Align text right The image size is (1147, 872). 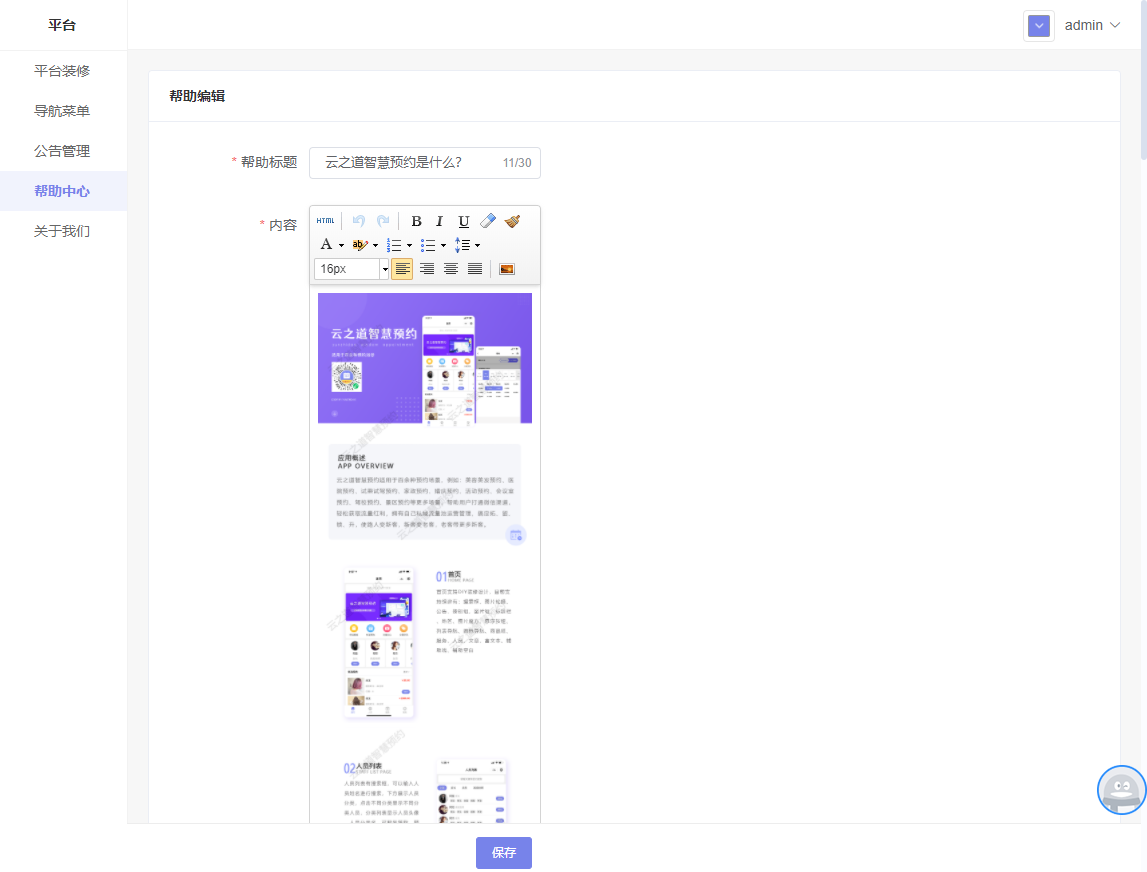tap(427, 269)
